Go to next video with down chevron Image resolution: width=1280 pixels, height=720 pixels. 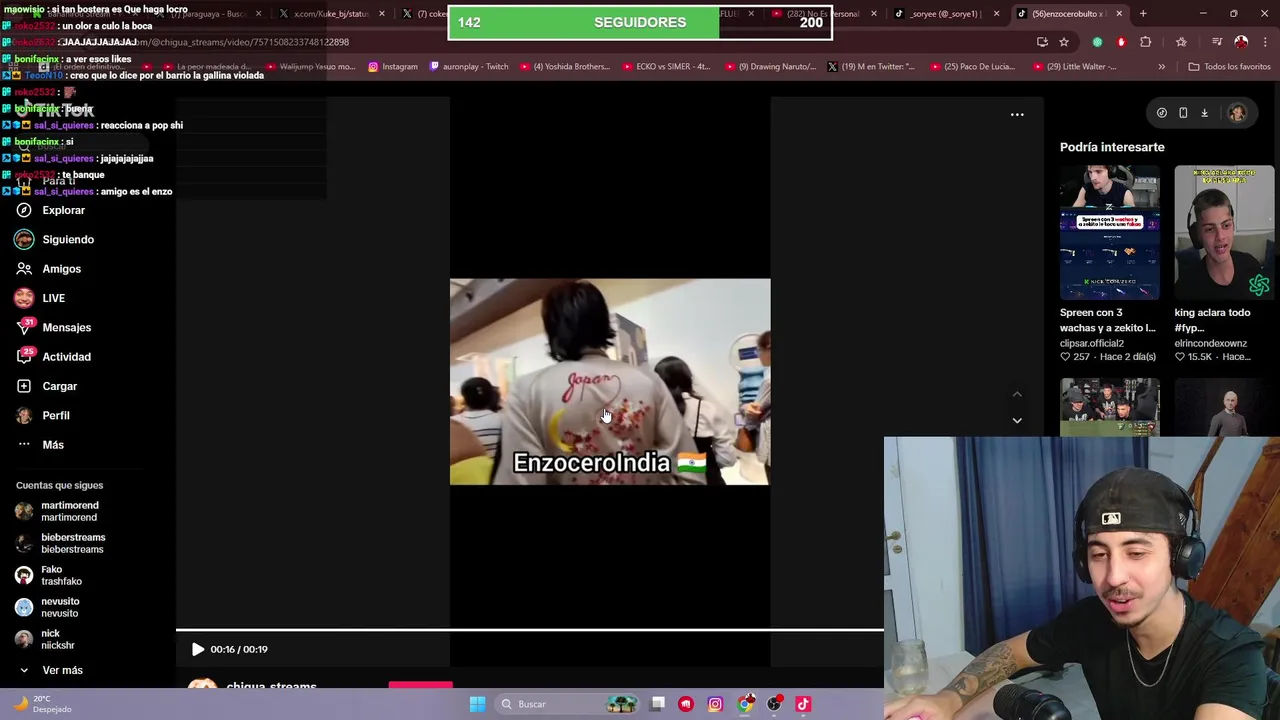pos(1017,421)
